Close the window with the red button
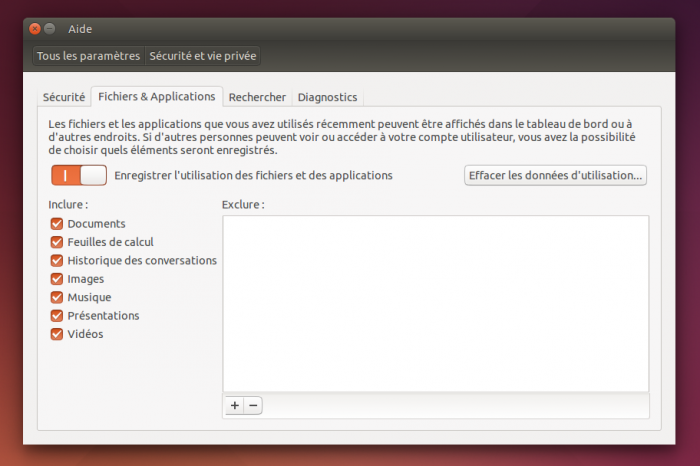The width and height of the screenshot is (700, 466). point(34,29)
